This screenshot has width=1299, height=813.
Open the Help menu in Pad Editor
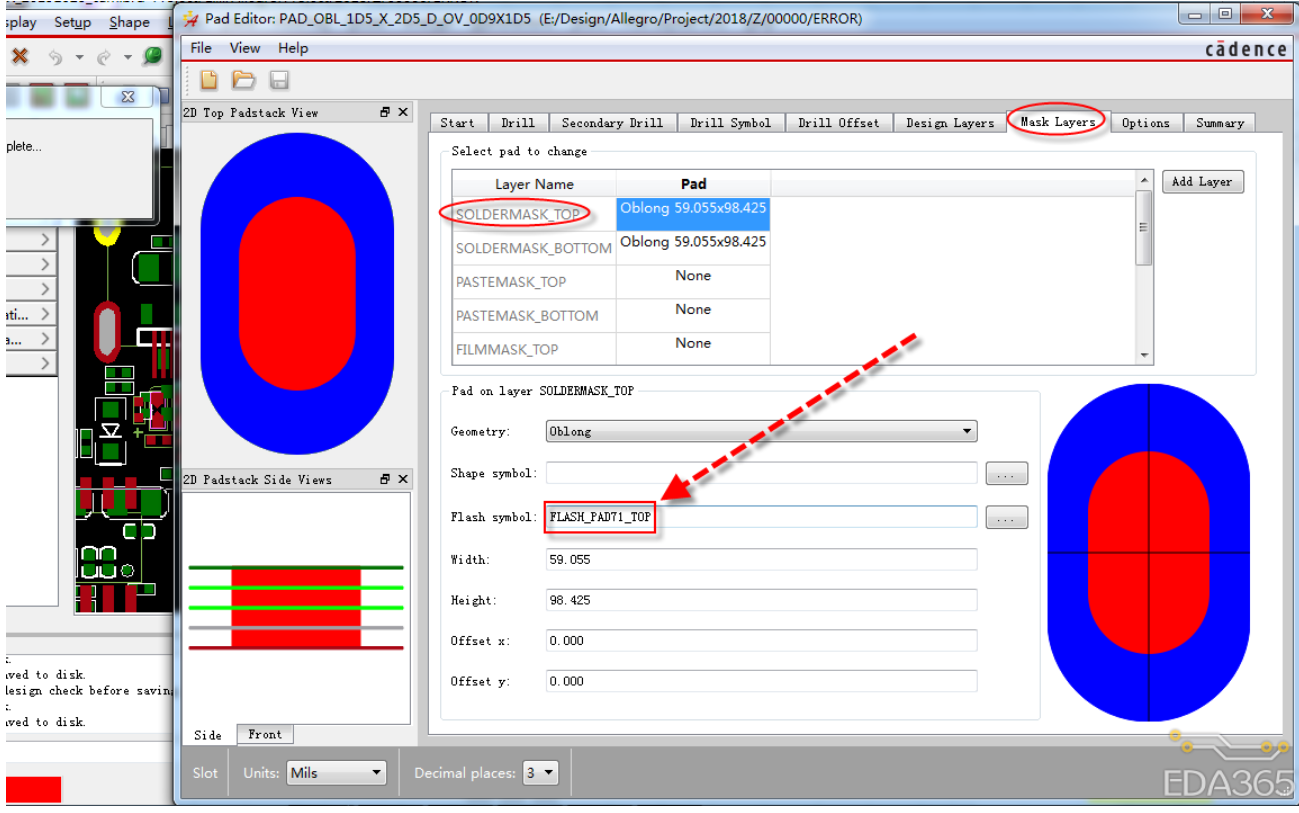(293, 48)
